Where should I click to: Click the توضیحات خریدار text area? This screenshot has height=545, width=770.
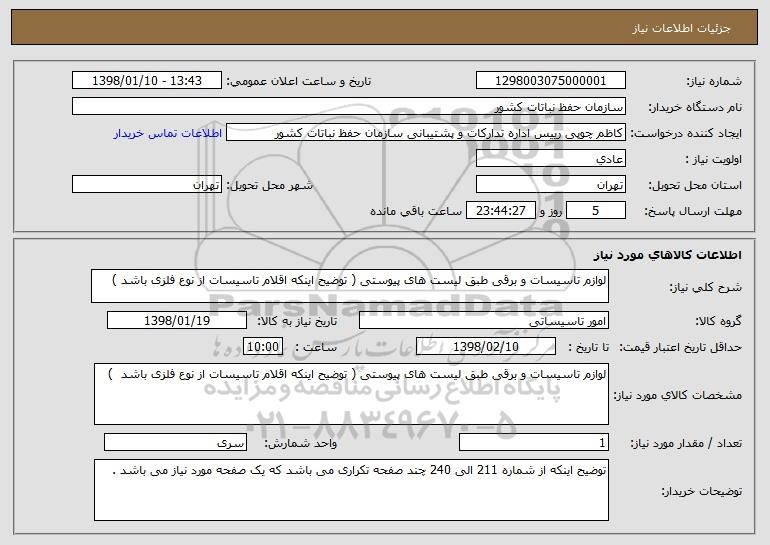tap(351, 490)
